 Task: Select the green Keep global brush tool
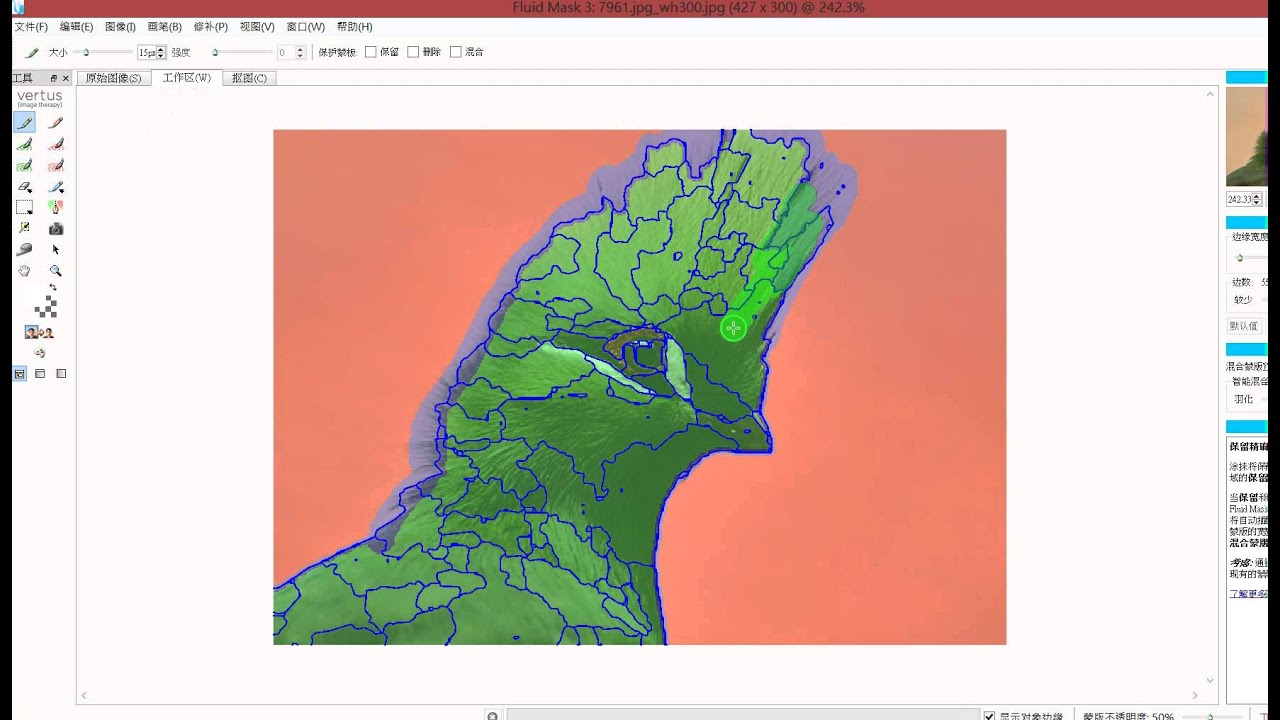point(24,165)
